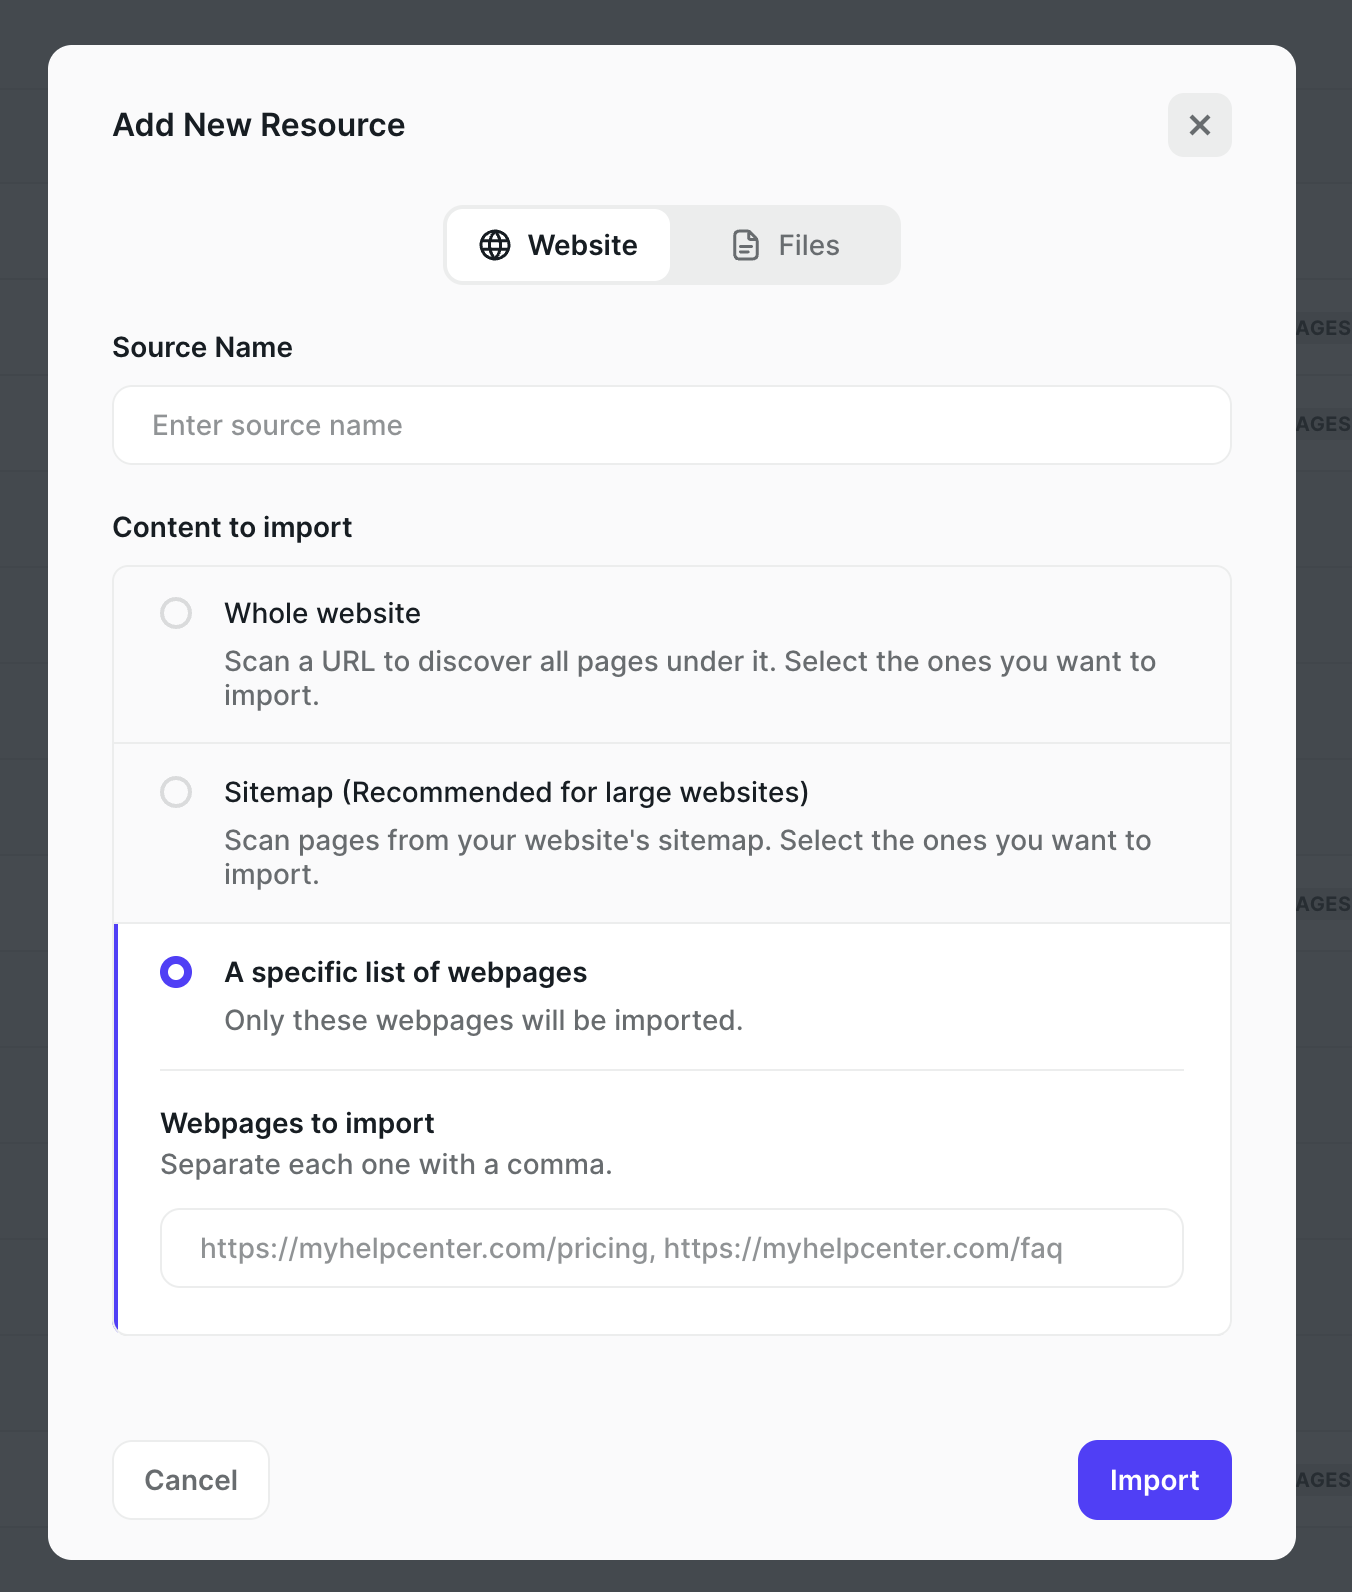Select the specific list of webpages radio
Viewport: 1352px width, 1592px height.
176,972
